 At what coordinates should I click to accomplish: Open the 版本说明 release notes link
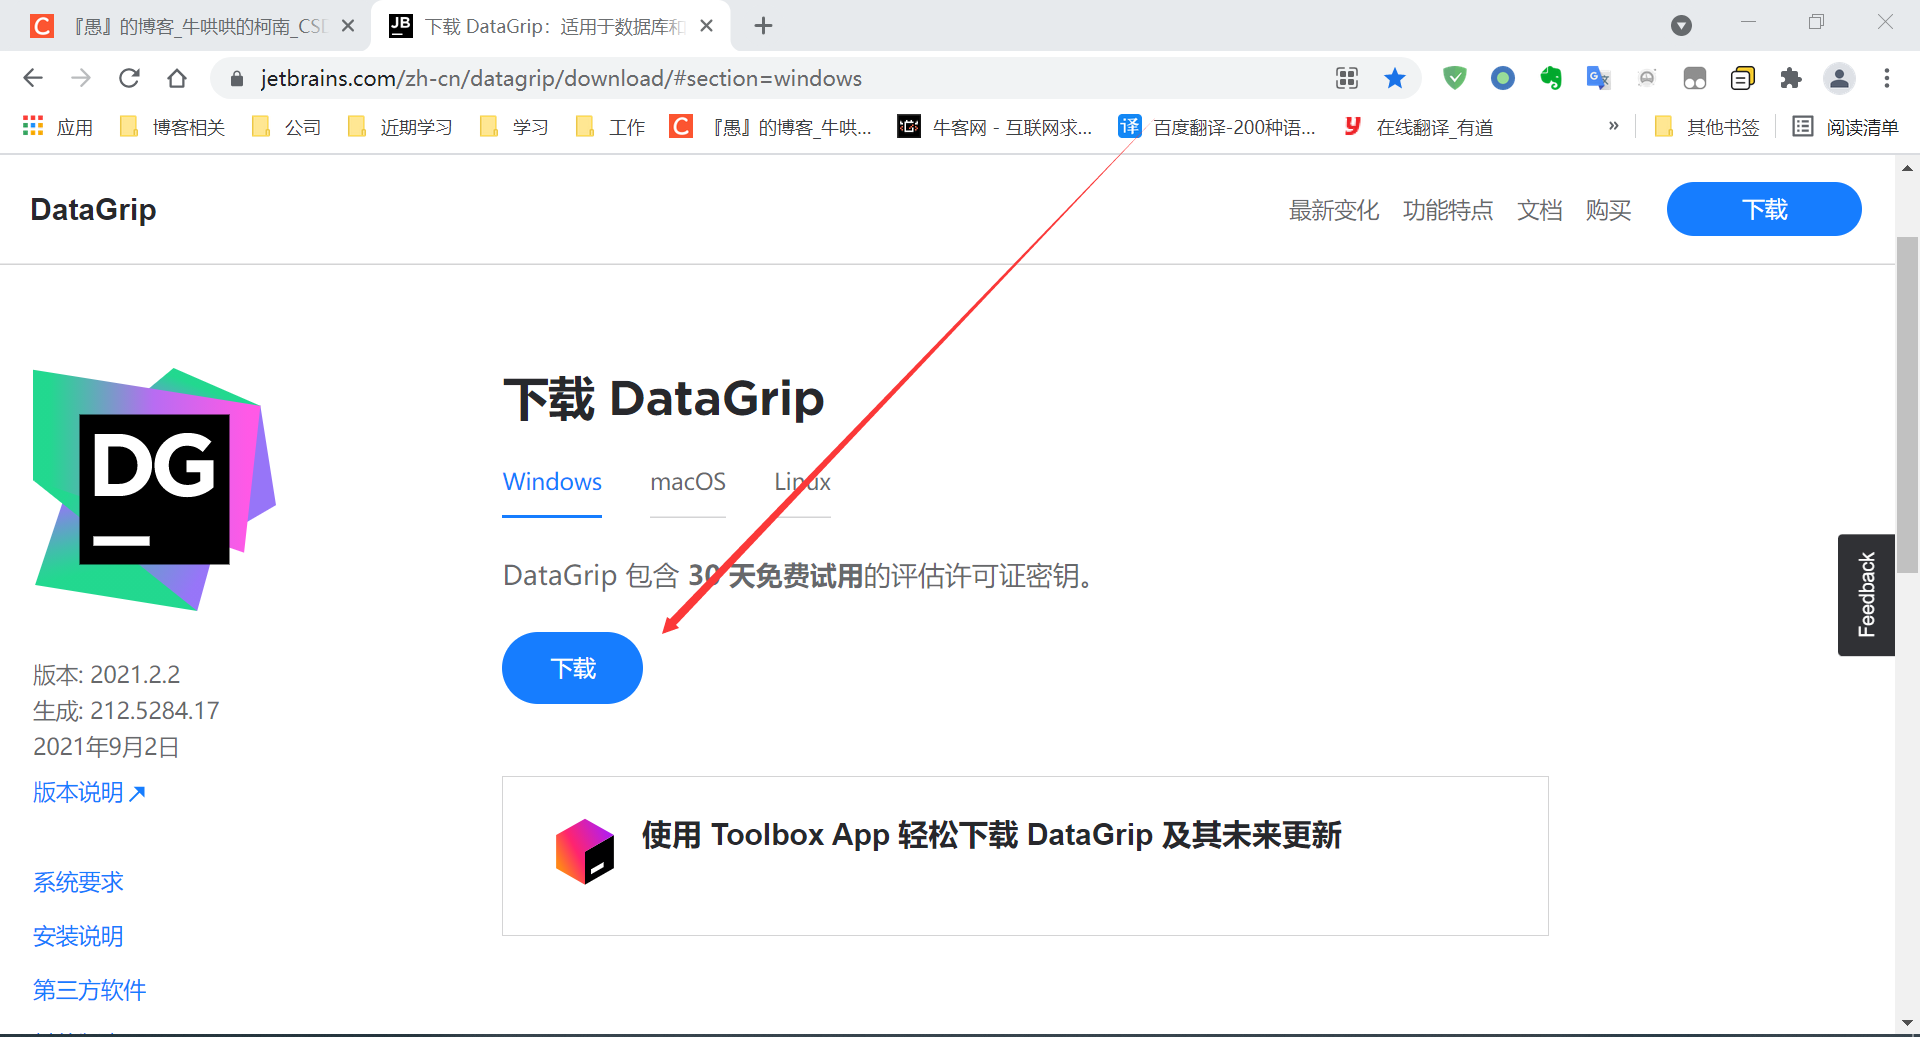click(89, 792)
